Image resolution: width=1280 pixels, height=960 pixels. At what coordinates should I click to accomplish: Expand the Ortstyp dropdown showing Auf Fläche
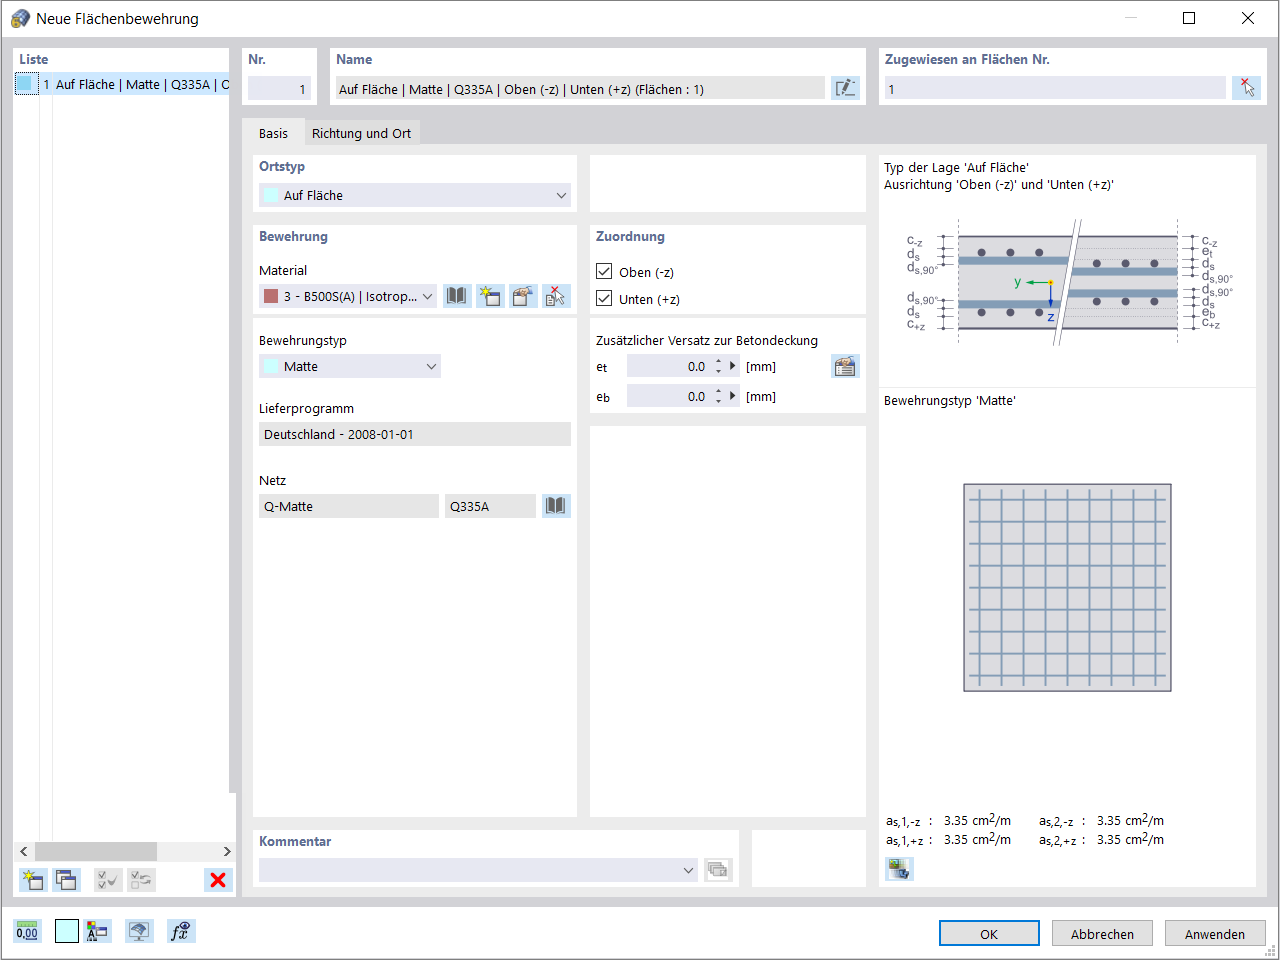[415, 195]
